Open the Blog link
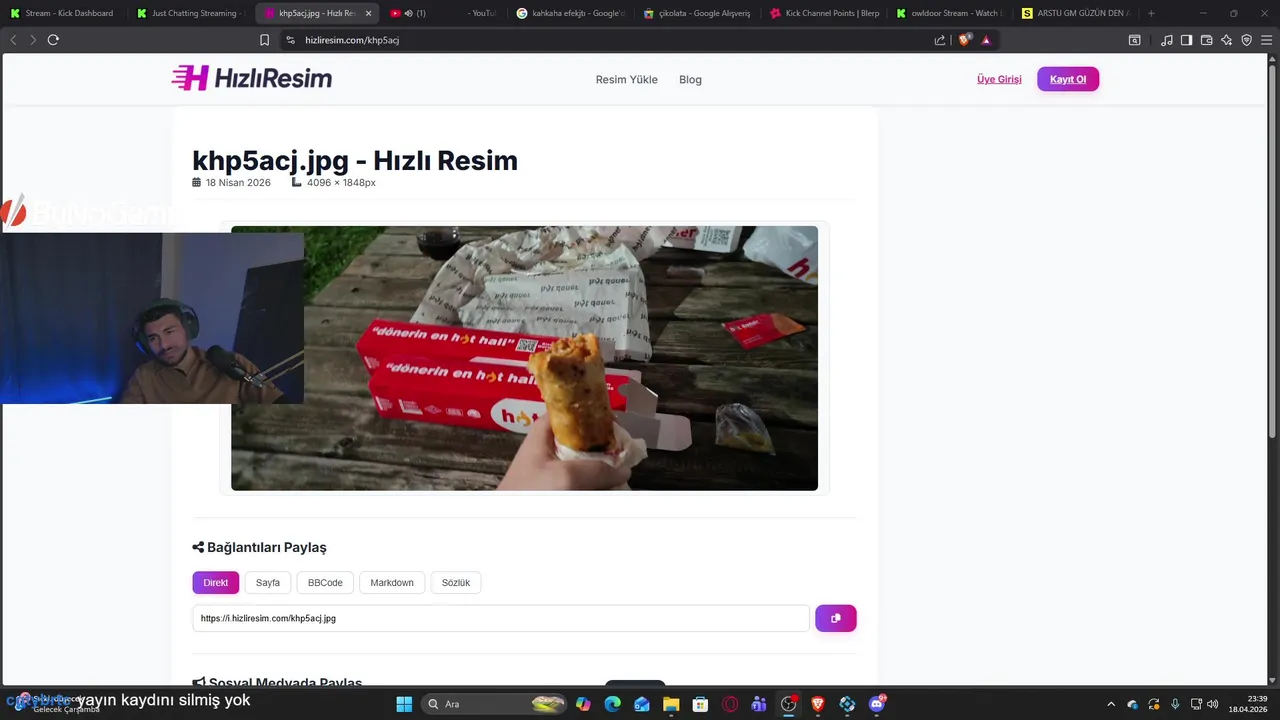The height and width of the screenshot is (720, 1280). click(x=690, y=79)
